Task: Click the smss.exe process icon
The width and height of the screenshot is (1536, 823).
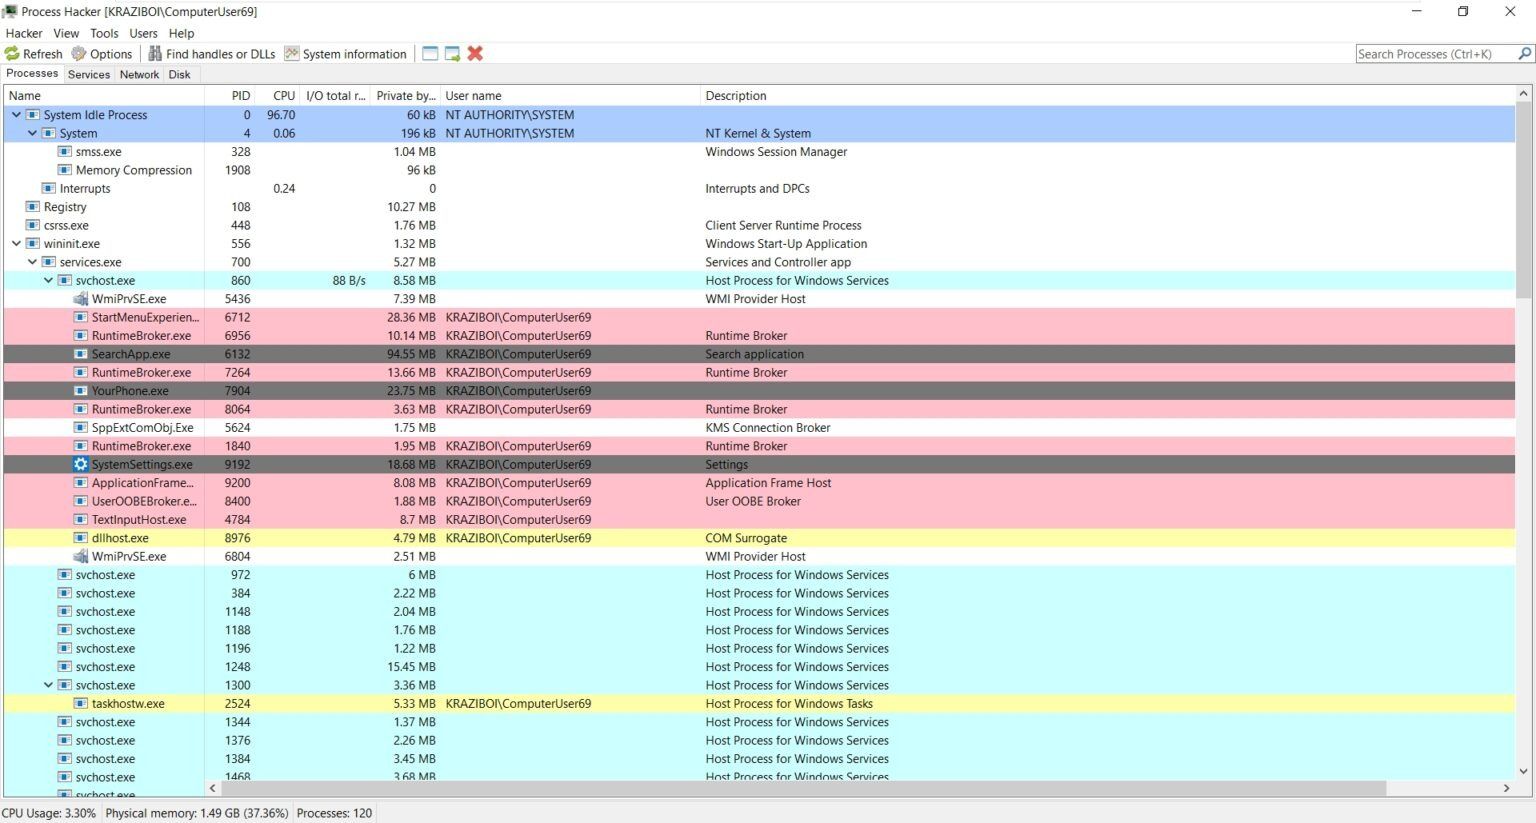Action: (65, 152)
